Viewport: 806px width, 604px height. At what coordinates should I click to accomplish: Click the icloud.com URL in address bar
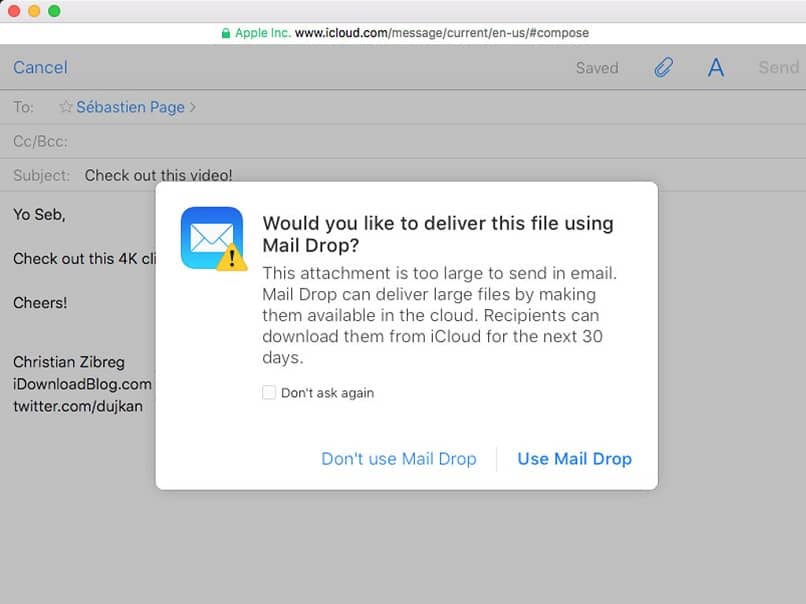(442, 33)
